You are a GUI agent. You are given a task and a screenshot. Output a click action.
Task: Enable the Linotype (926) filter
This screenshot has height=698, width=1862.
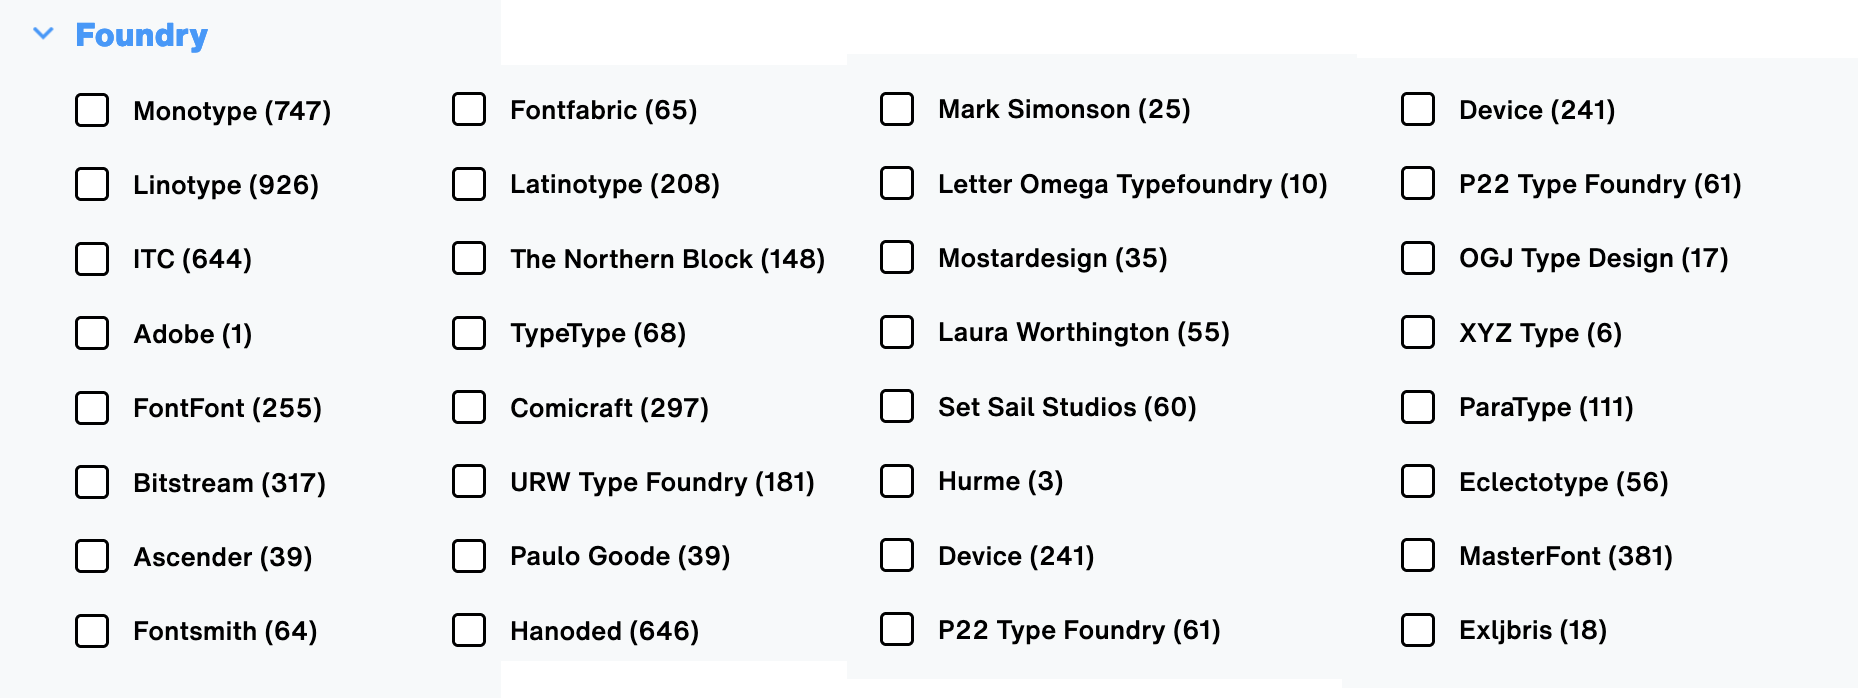[92, 184]
